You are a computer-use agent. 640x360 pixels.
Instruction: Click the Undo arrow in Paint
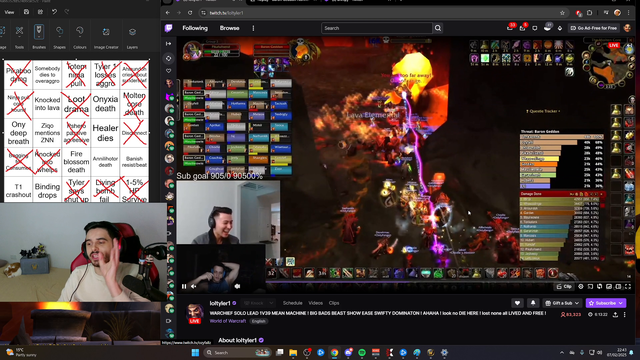tap(54, 12)
